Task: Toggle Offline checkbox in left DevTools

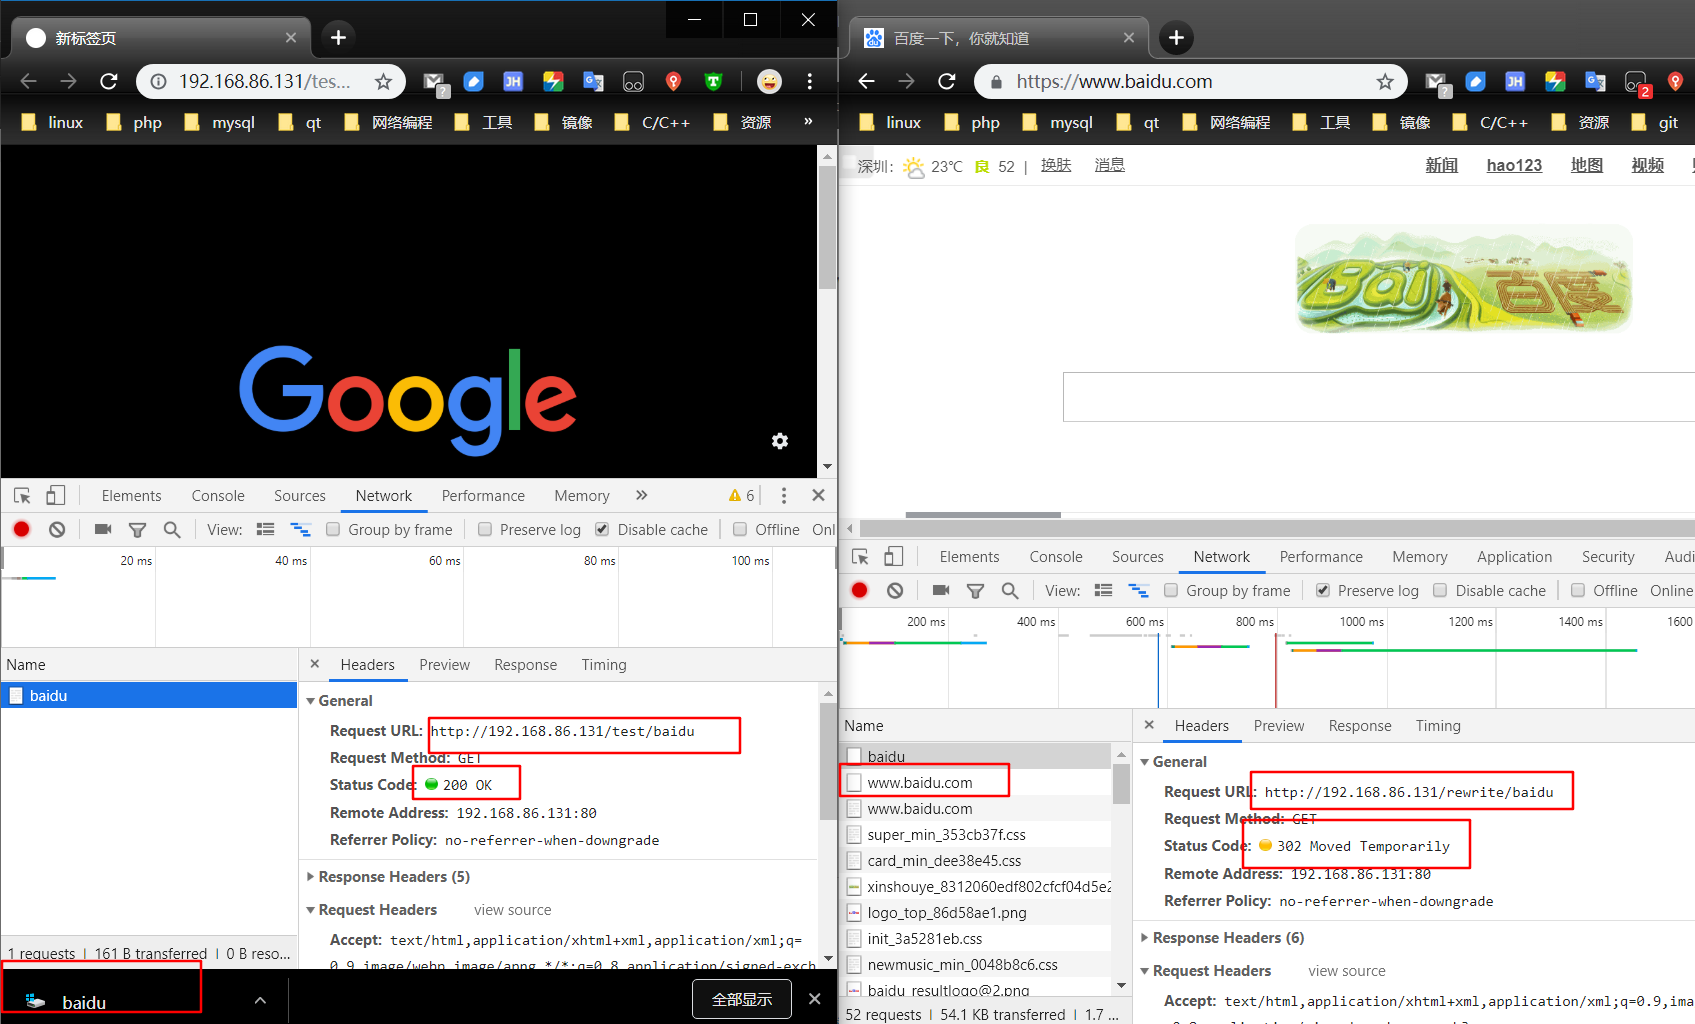Action: (740, 529)
